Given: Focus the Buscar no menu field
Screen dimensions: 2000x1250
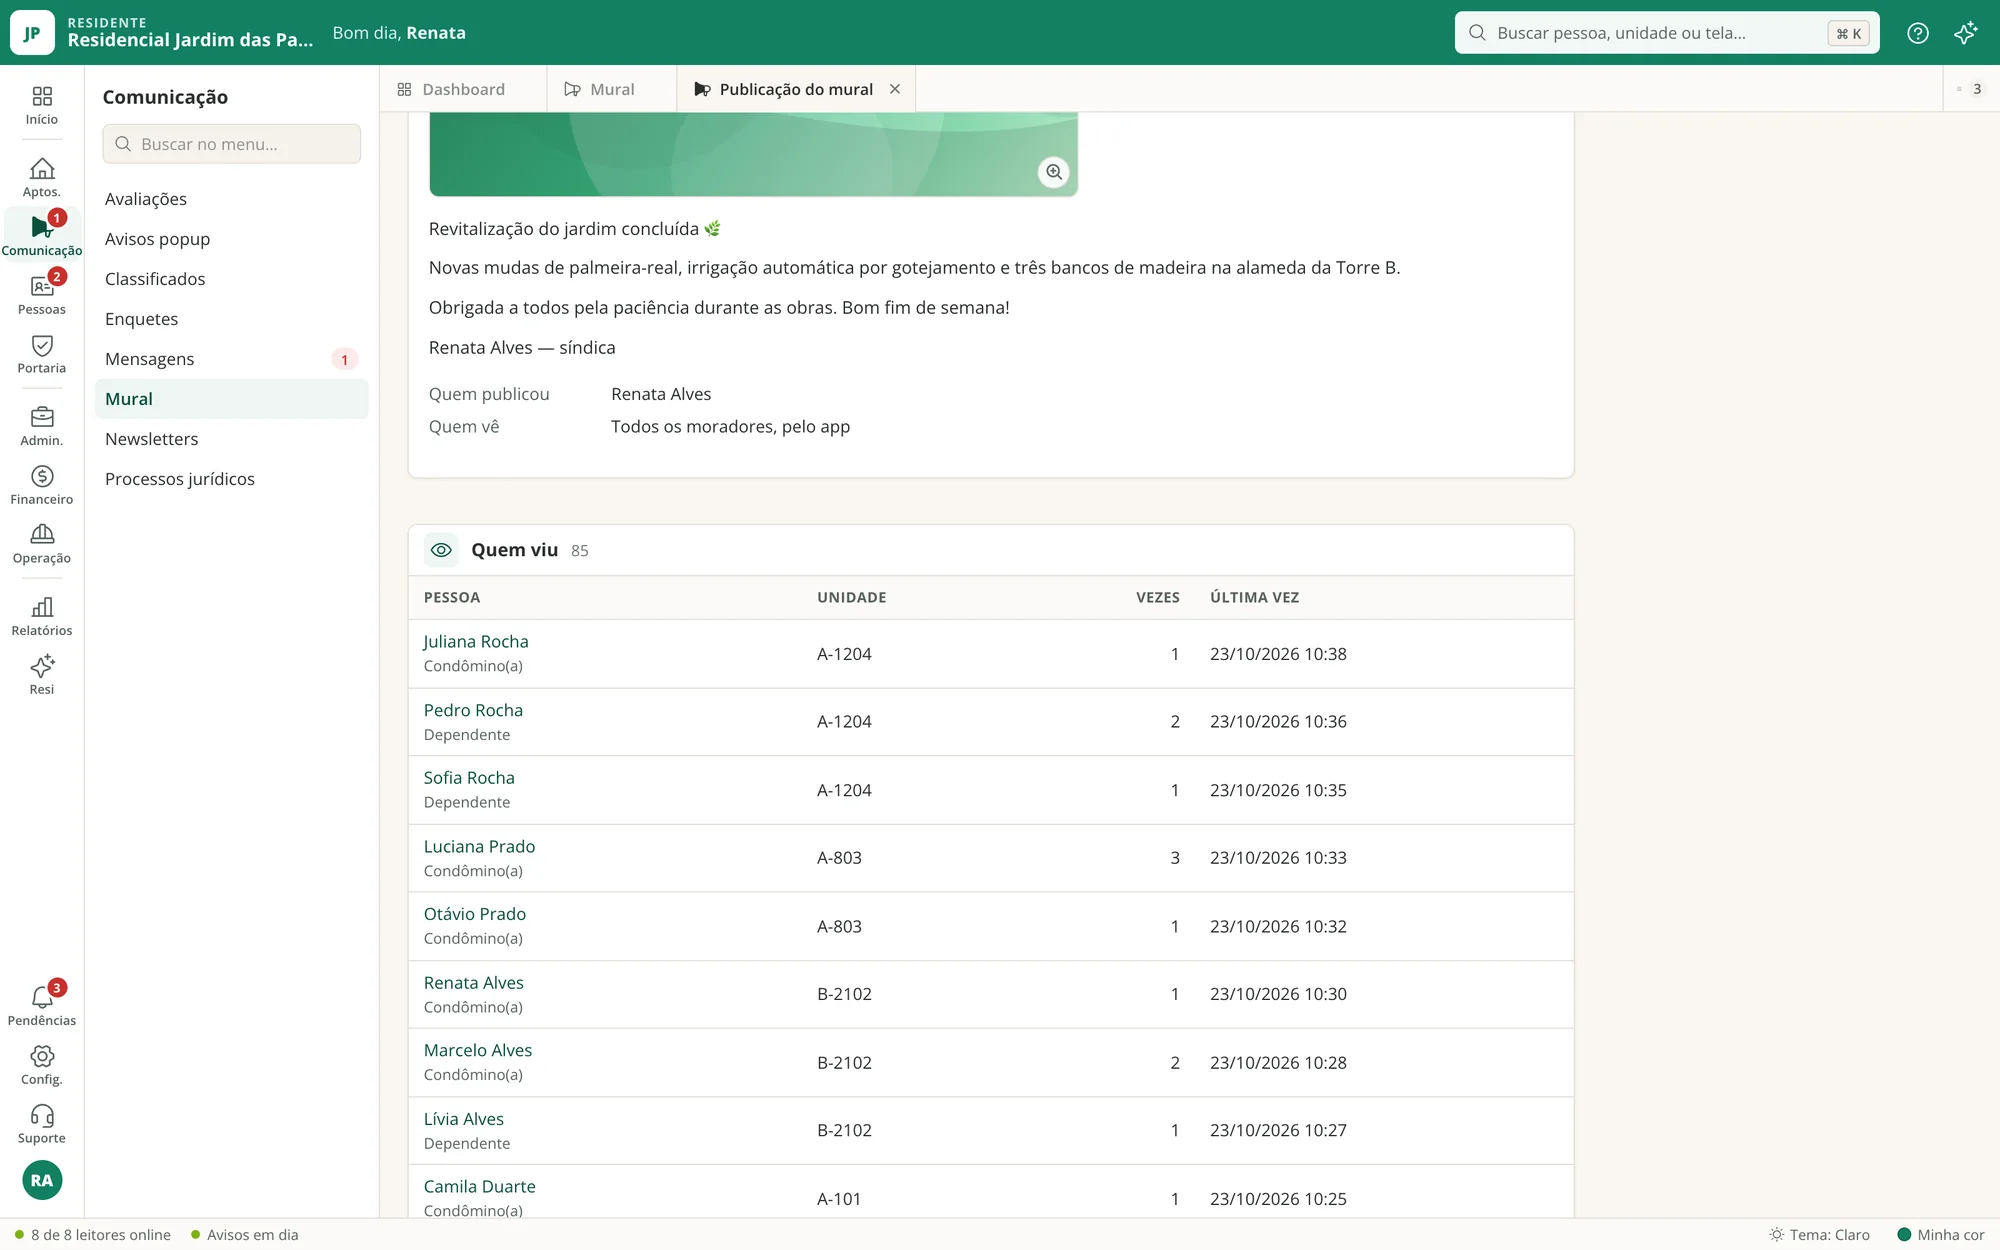Looking at the screenshot, I should (231, 144).
